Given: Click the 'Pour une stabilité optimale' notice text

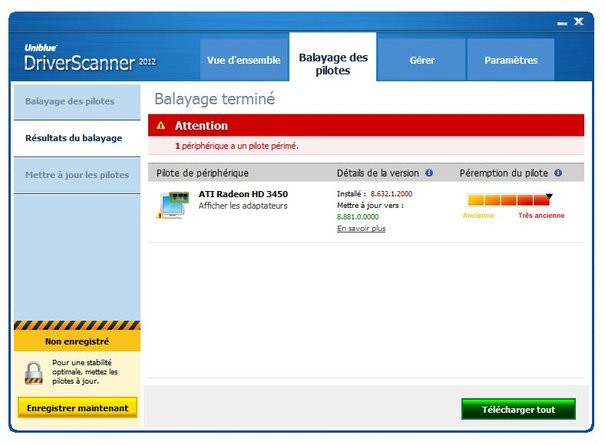Looking at the screenshot, I should click(85, 372).
